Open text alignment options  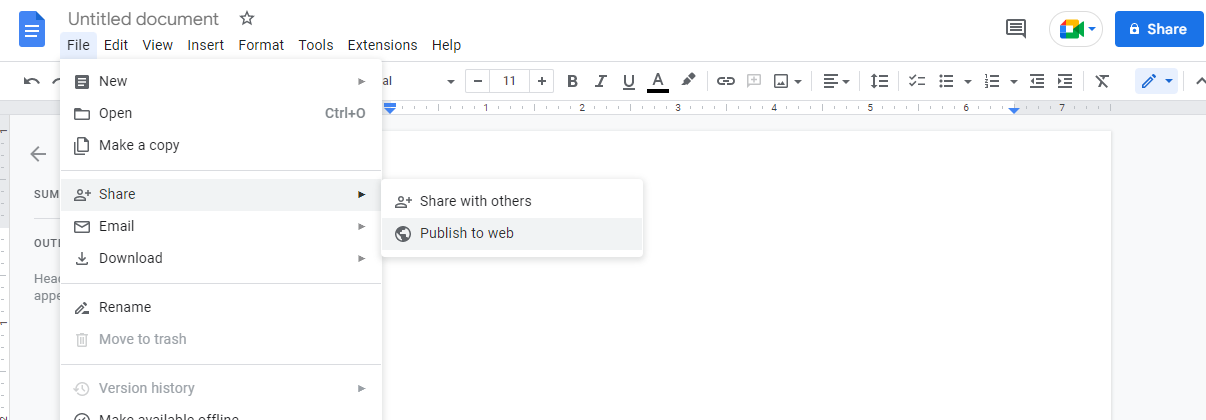coord(836,81)
